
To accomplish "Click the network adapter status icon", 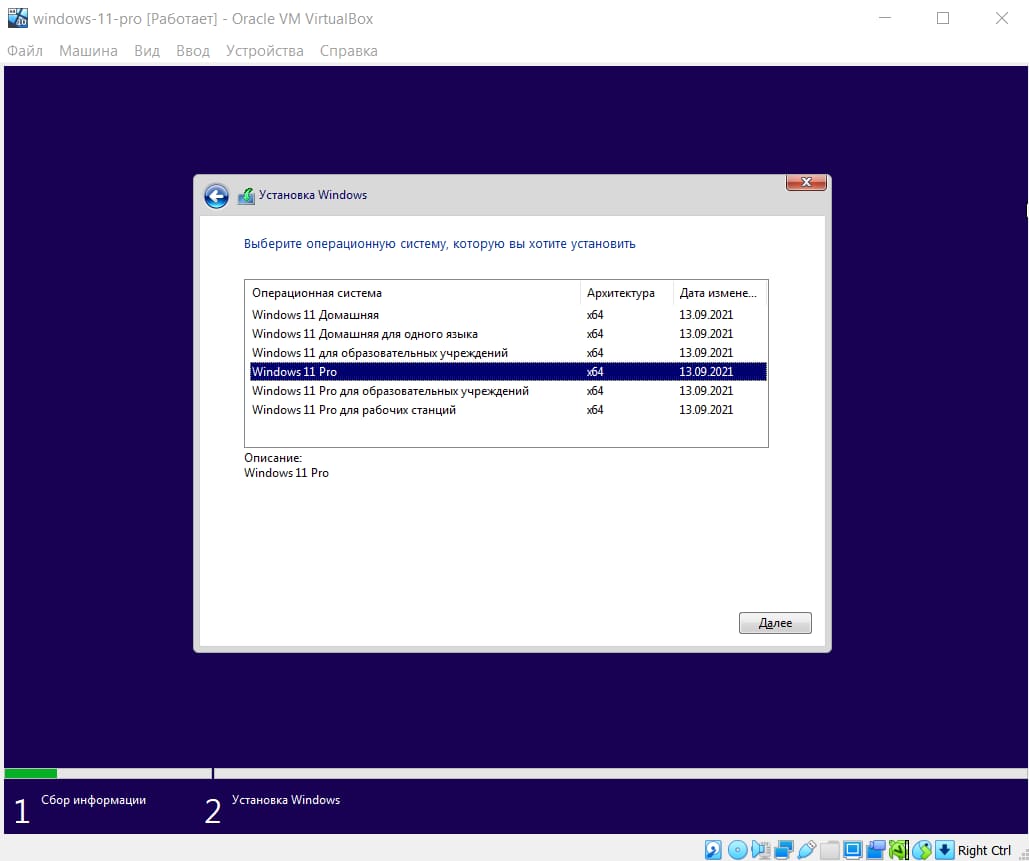I will (x=783, y=850).
